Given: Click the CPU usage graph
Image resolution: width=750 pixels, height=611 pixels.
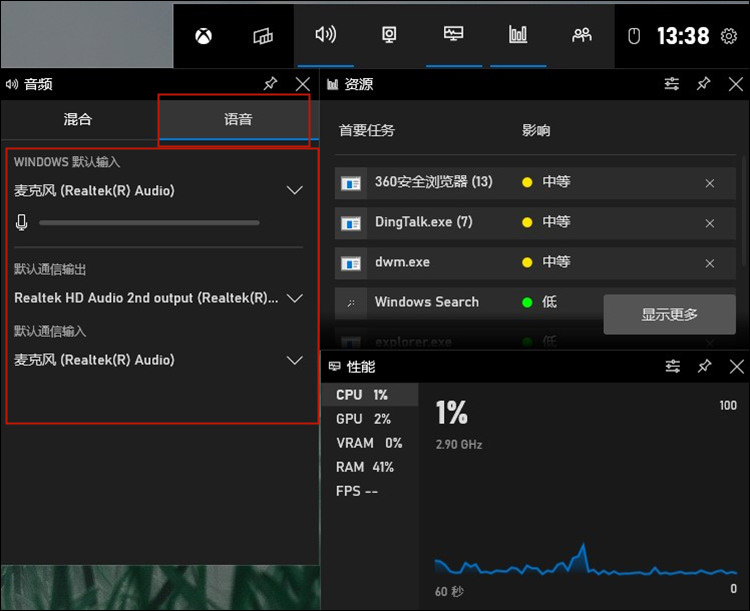Looking at the screenshot, I should click(585, 559).
